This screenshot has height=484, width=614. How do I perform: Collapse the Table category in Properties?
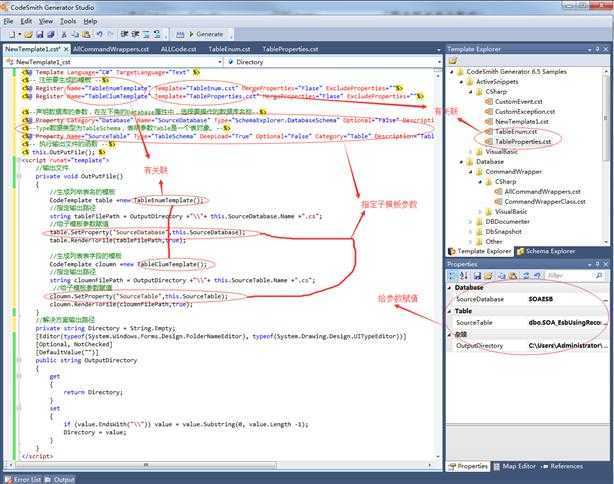(450, 311)
